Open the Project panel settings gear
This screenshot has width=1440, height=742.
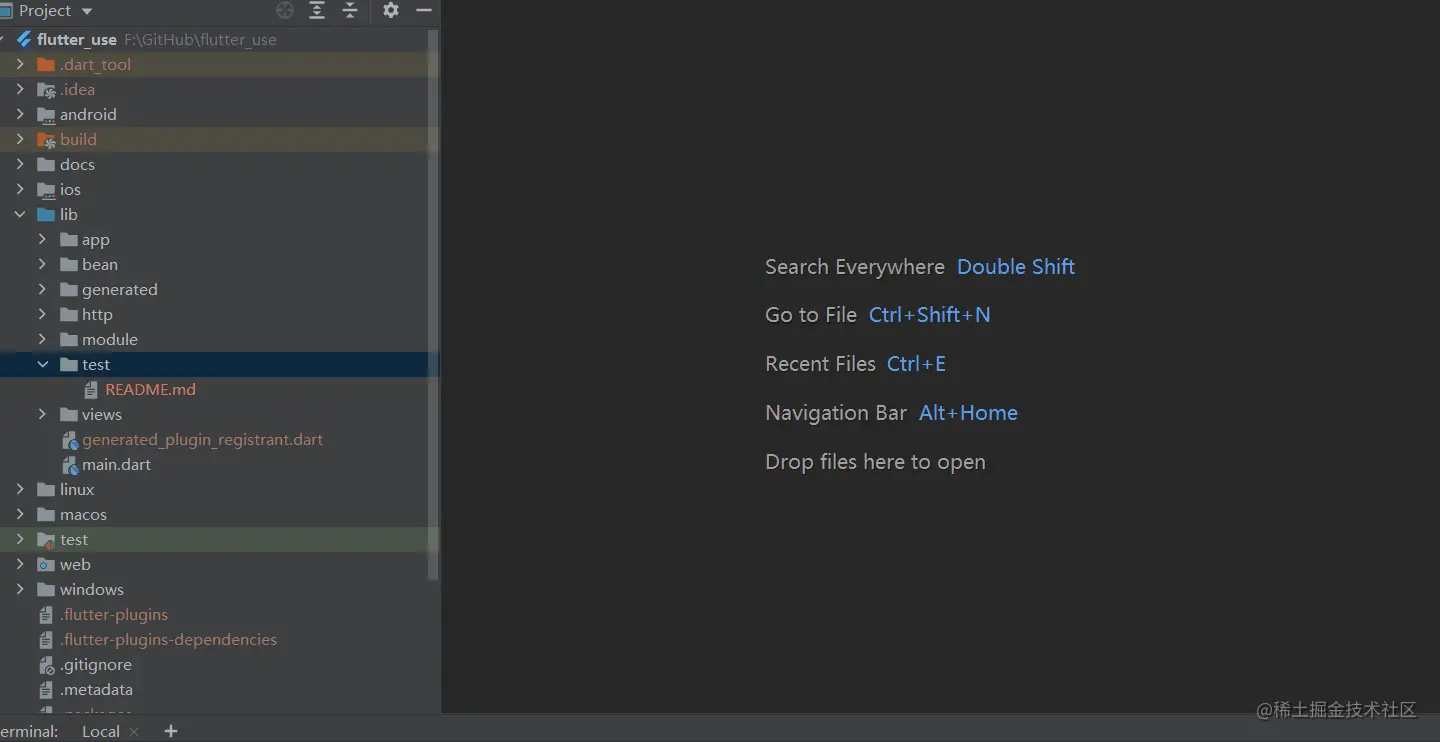point(391,10)
